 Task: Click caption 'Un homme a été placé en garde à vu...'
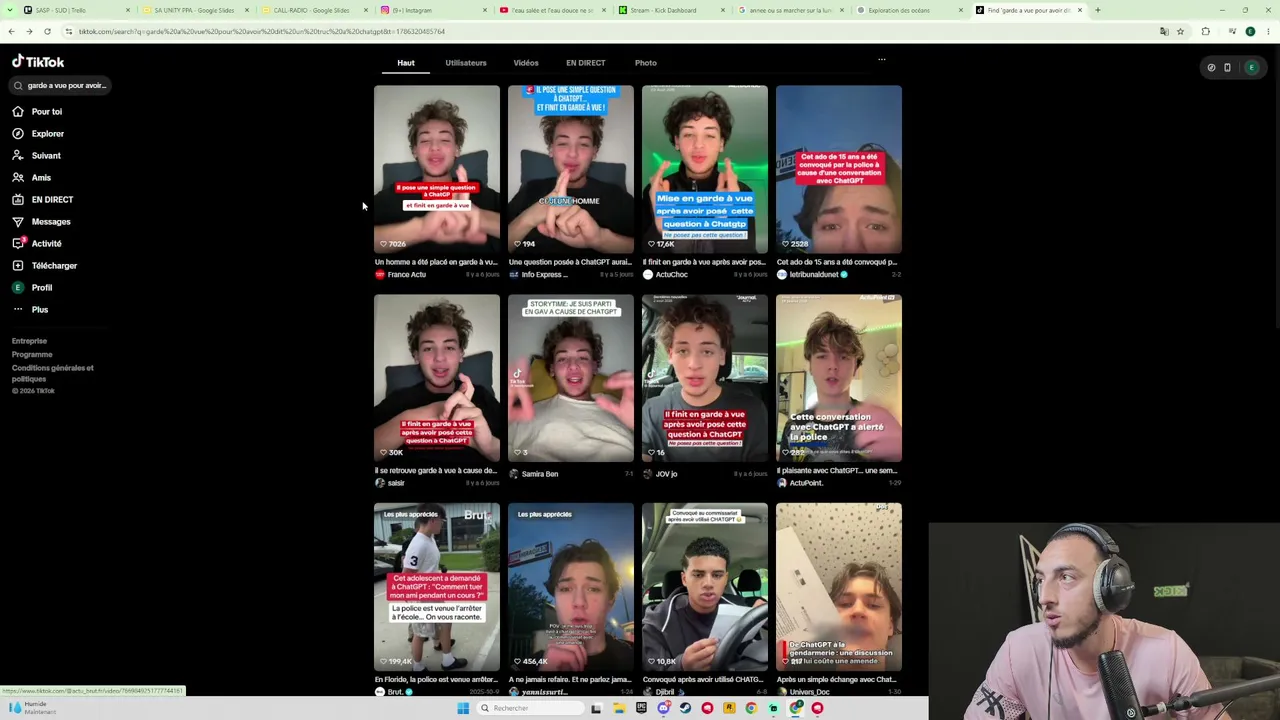[436, 262]
